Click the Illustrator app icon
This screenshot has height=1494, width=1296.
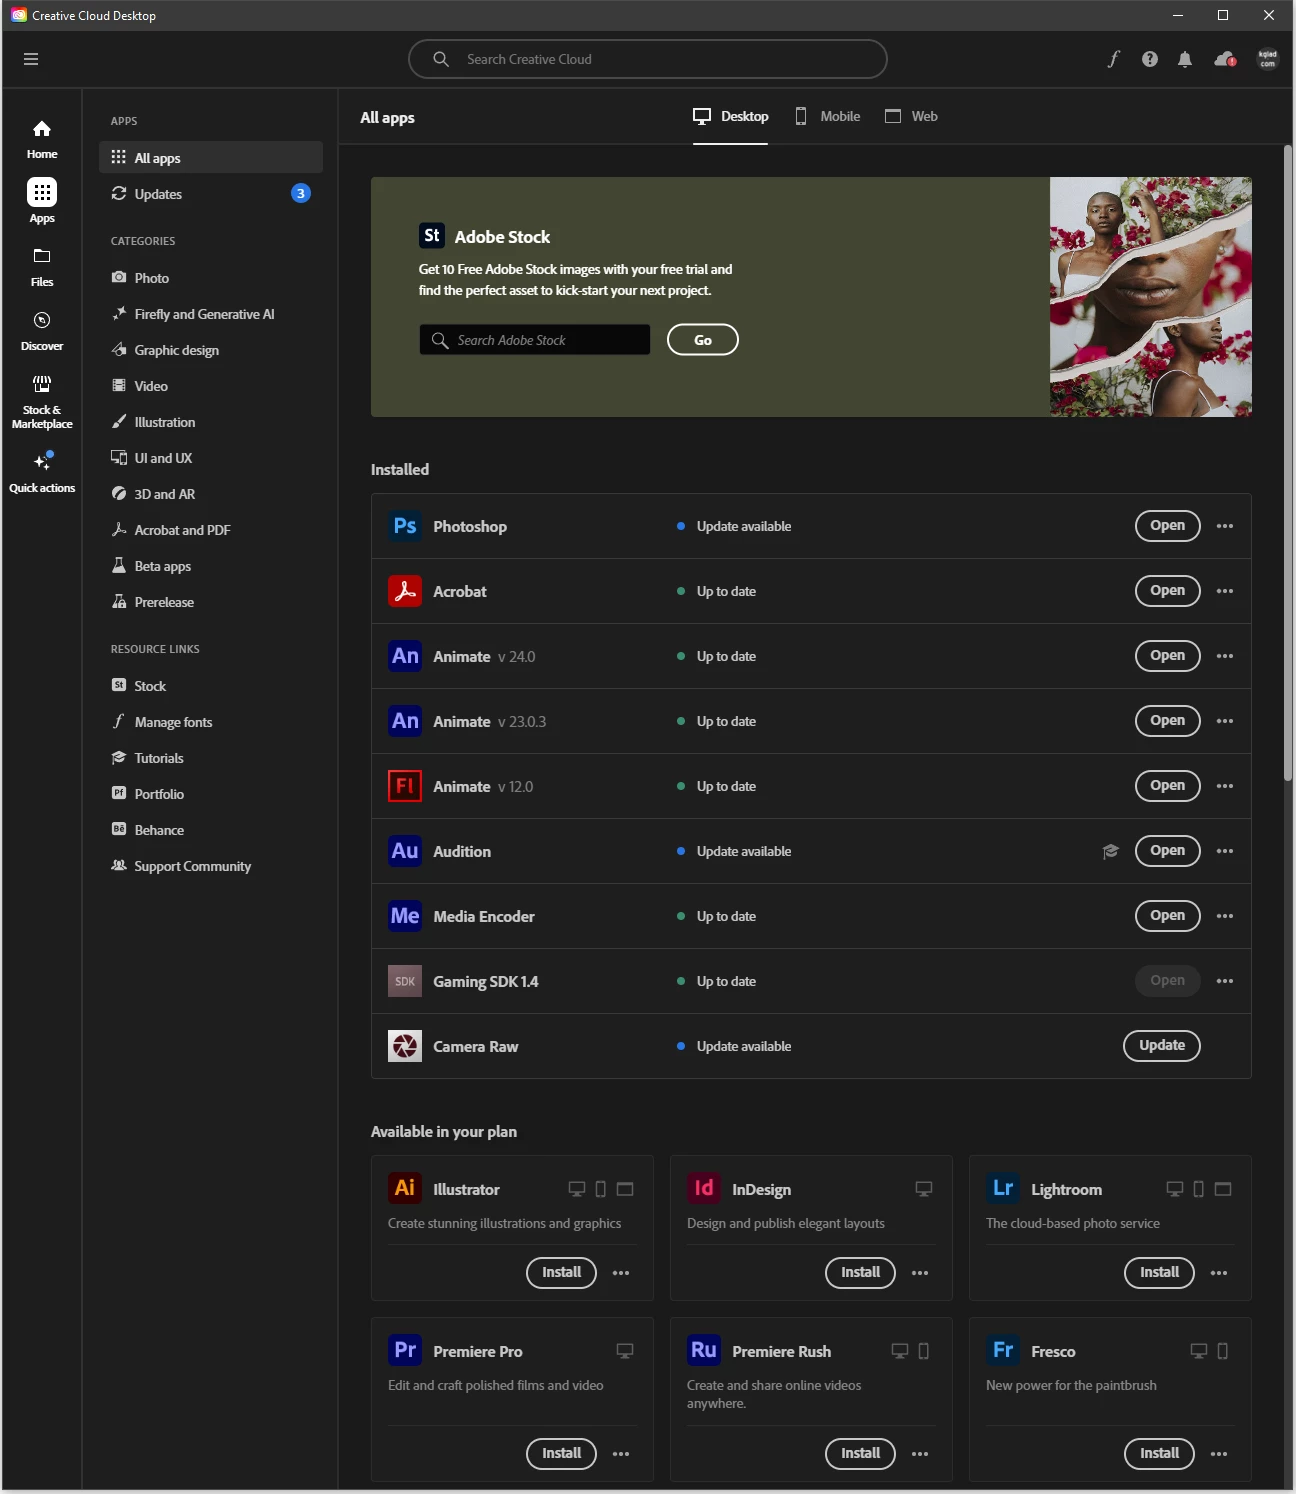[x=405, y=1188]
